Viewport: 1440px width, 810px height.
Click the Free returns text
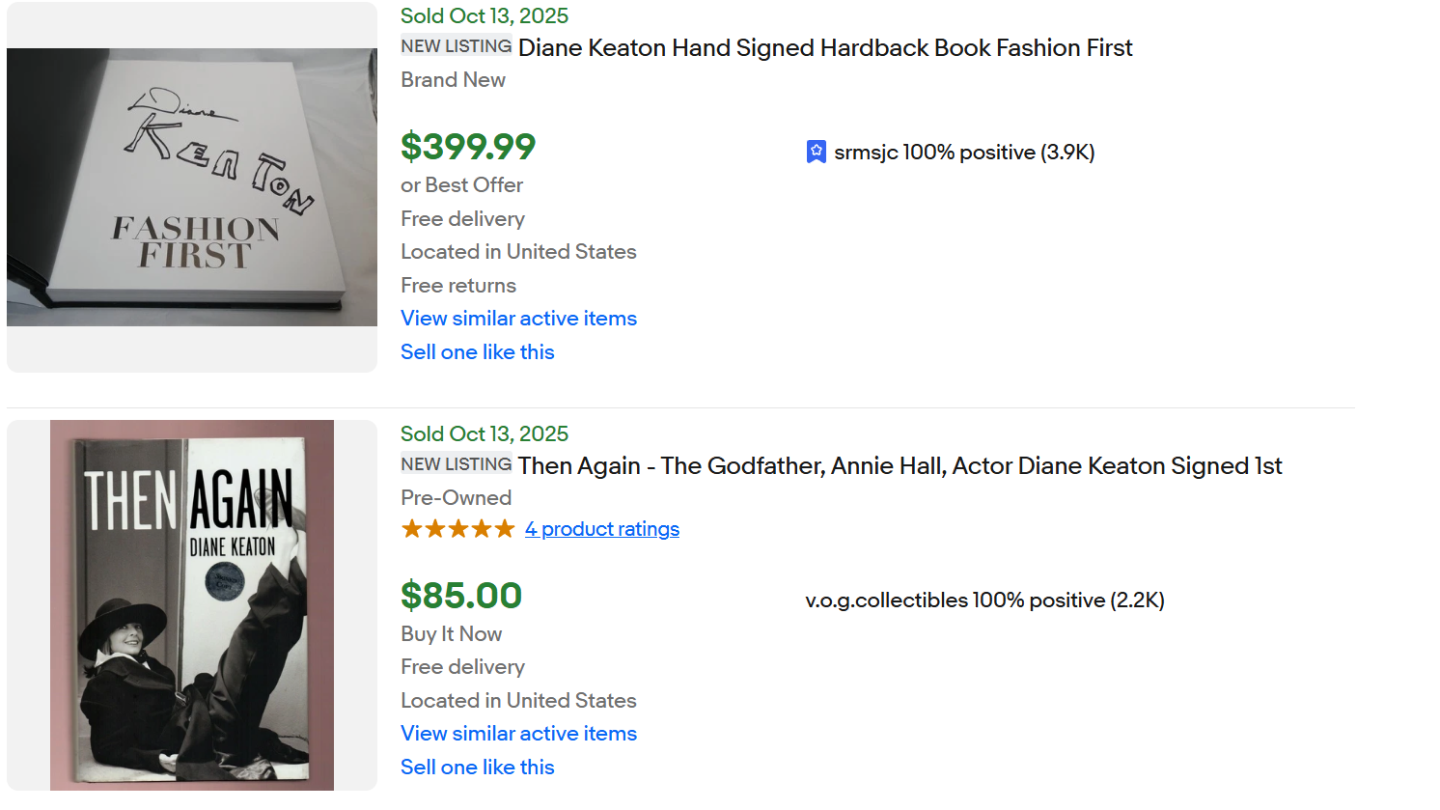pos(458,285)
